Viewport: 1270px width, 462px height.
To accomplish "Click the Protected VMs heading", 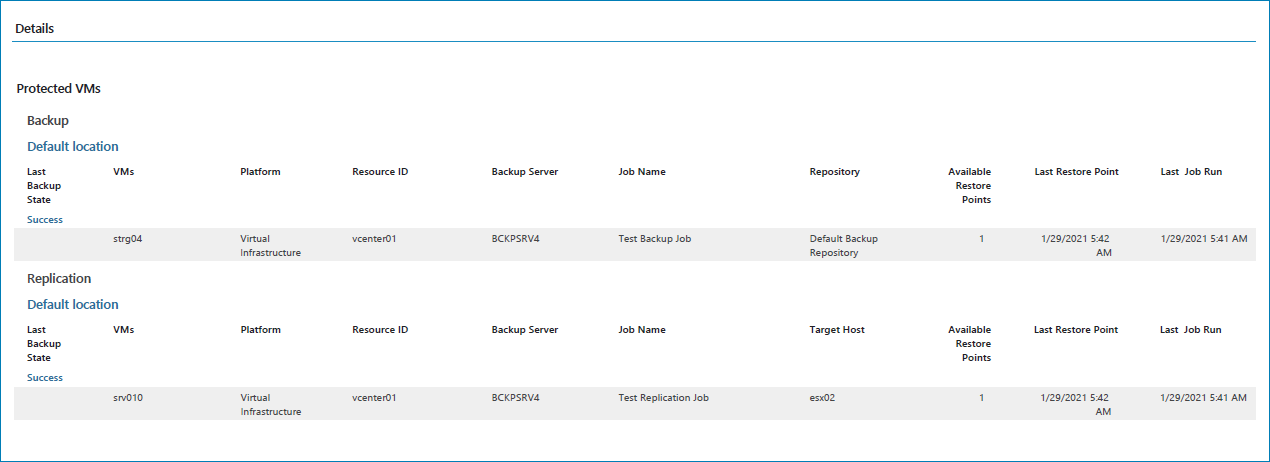I will pyautogui.click(x=59, y=89).
